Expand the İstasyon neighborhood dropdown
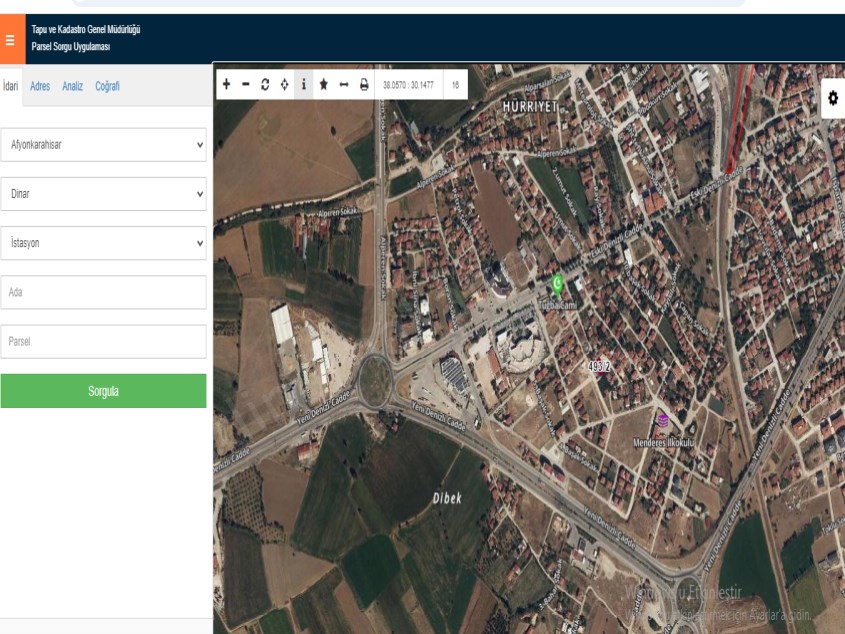This screenshot has height=634, width=845. [x=103, y=243]
